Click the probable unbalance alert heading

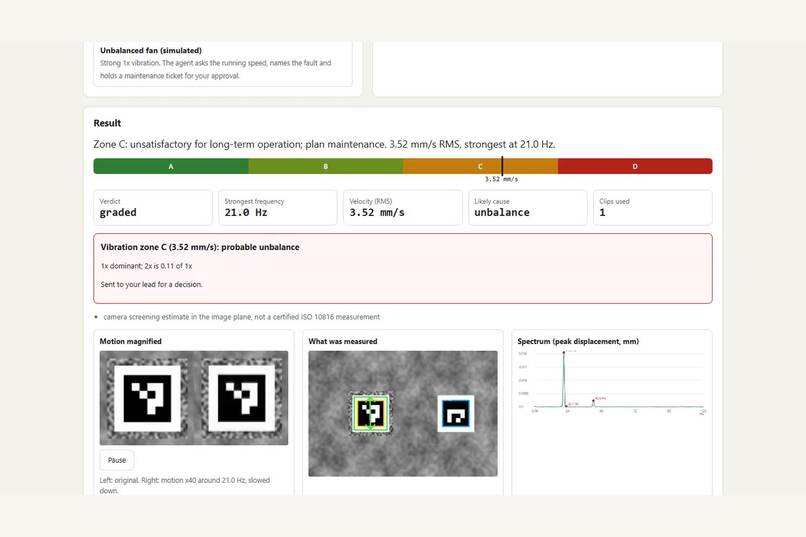200,247
